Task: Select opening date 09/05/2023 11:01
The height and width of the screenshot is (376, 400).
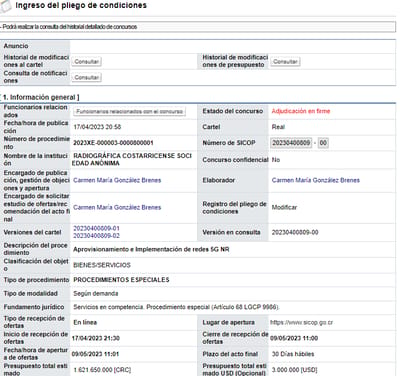Action: (95, 354)
